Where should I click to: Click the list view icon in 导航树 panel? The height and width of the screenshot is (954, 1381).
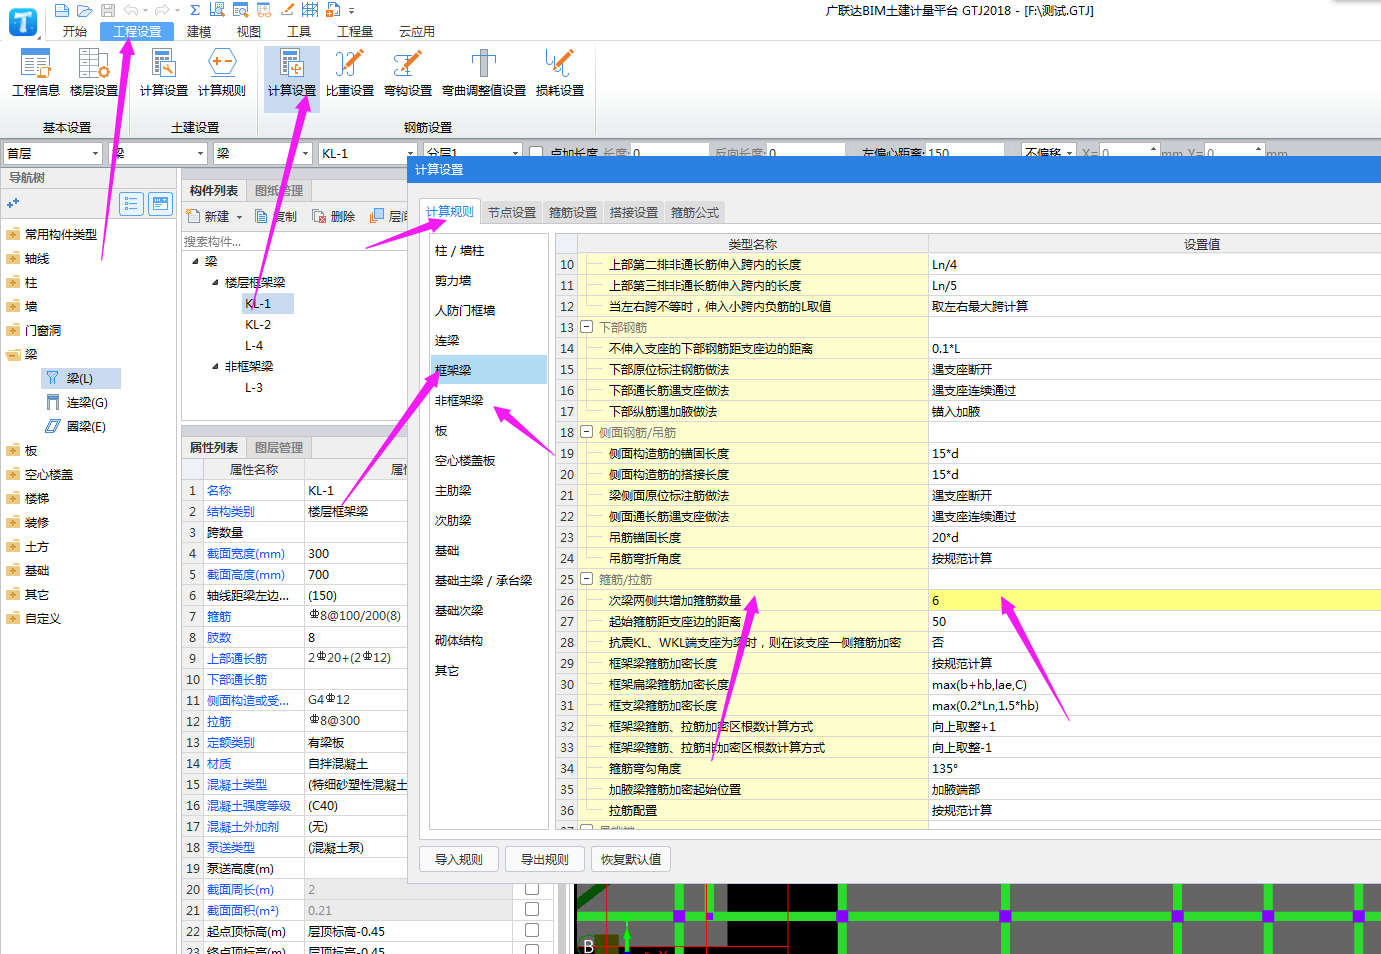coord(131,204)
